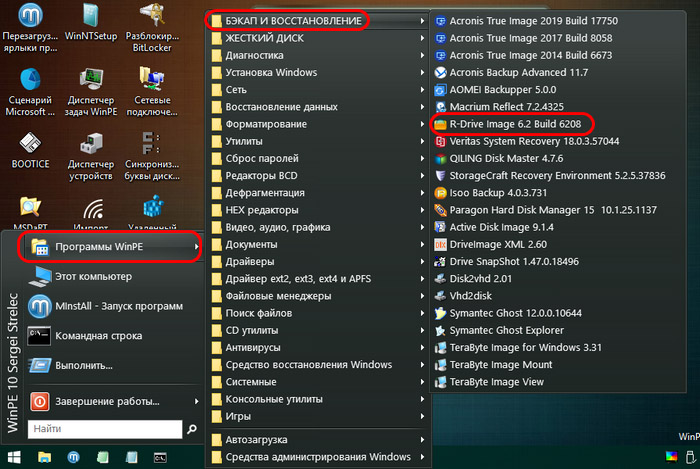The image size is (700, 469).
Task: Expand Восстановление данных submenu
Action: (x=318, y=107)
